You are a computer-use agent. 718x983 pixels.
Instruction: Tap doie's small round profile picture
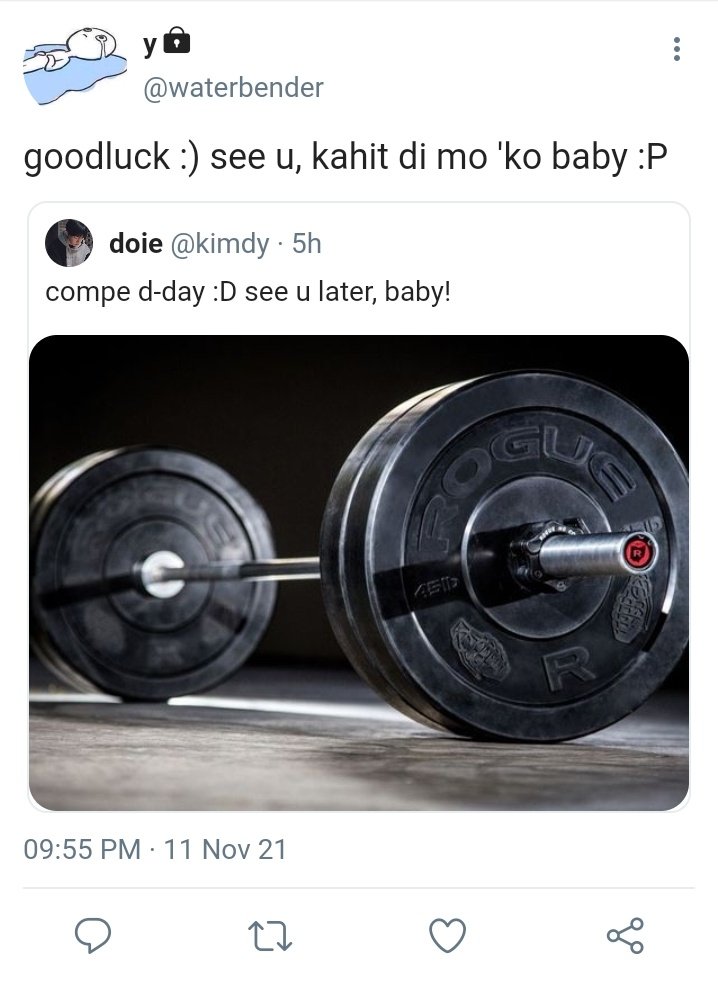tap(69, 243)
